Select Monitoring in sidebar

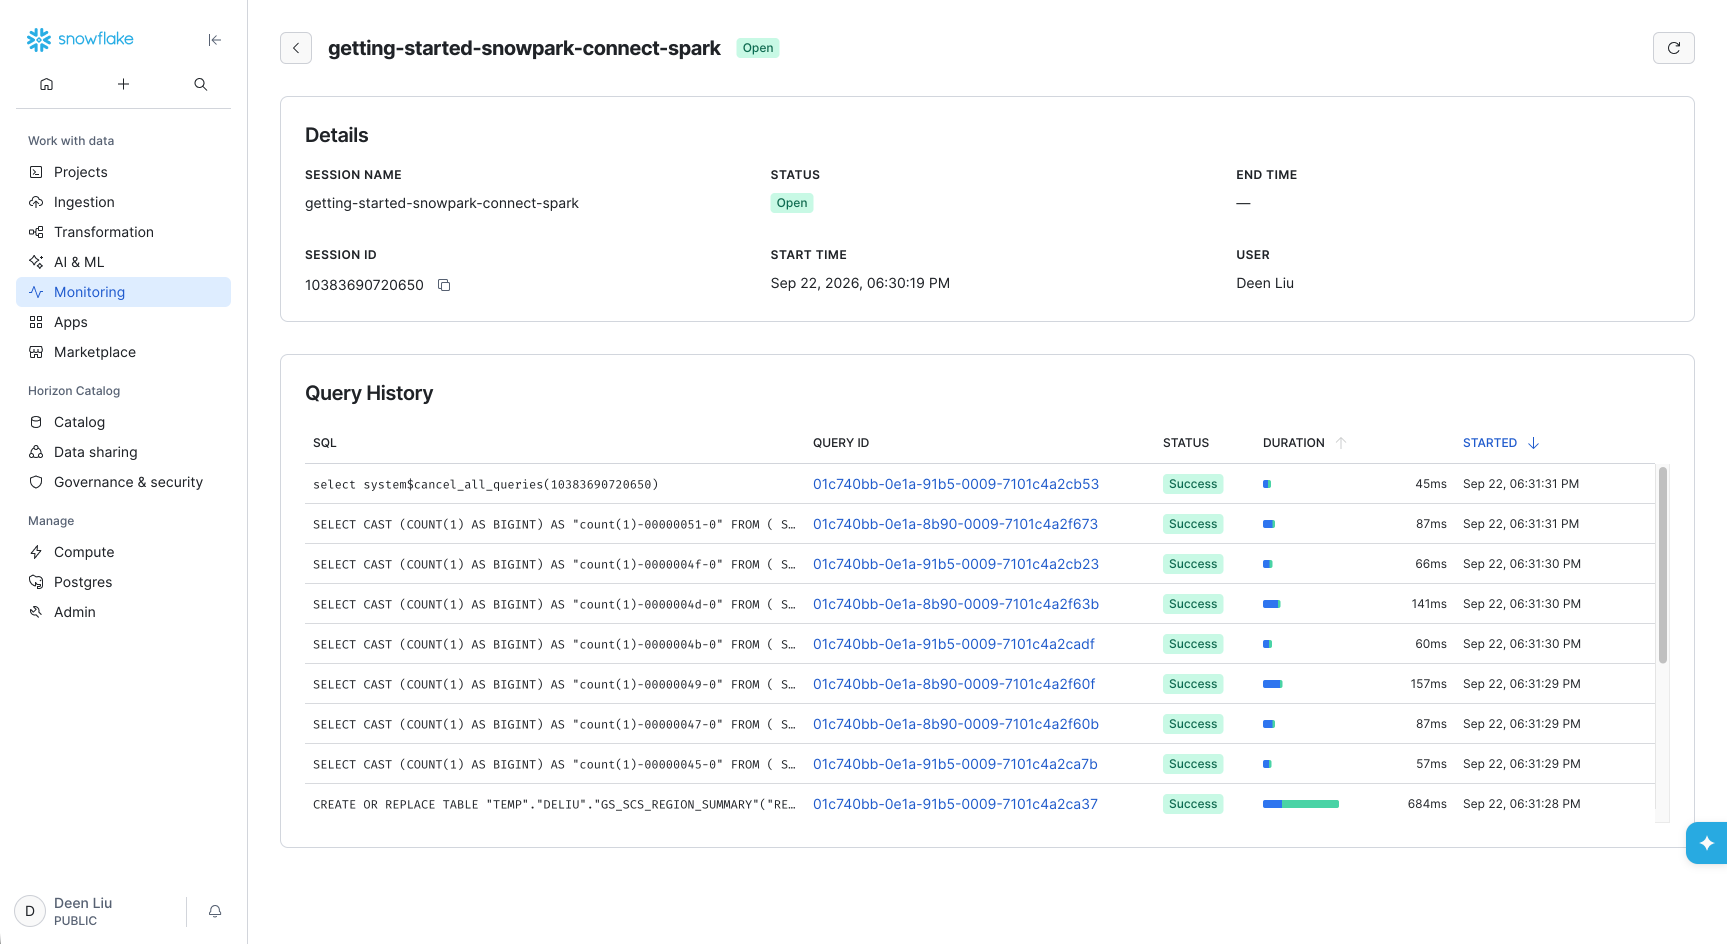[x=123, y=292]
